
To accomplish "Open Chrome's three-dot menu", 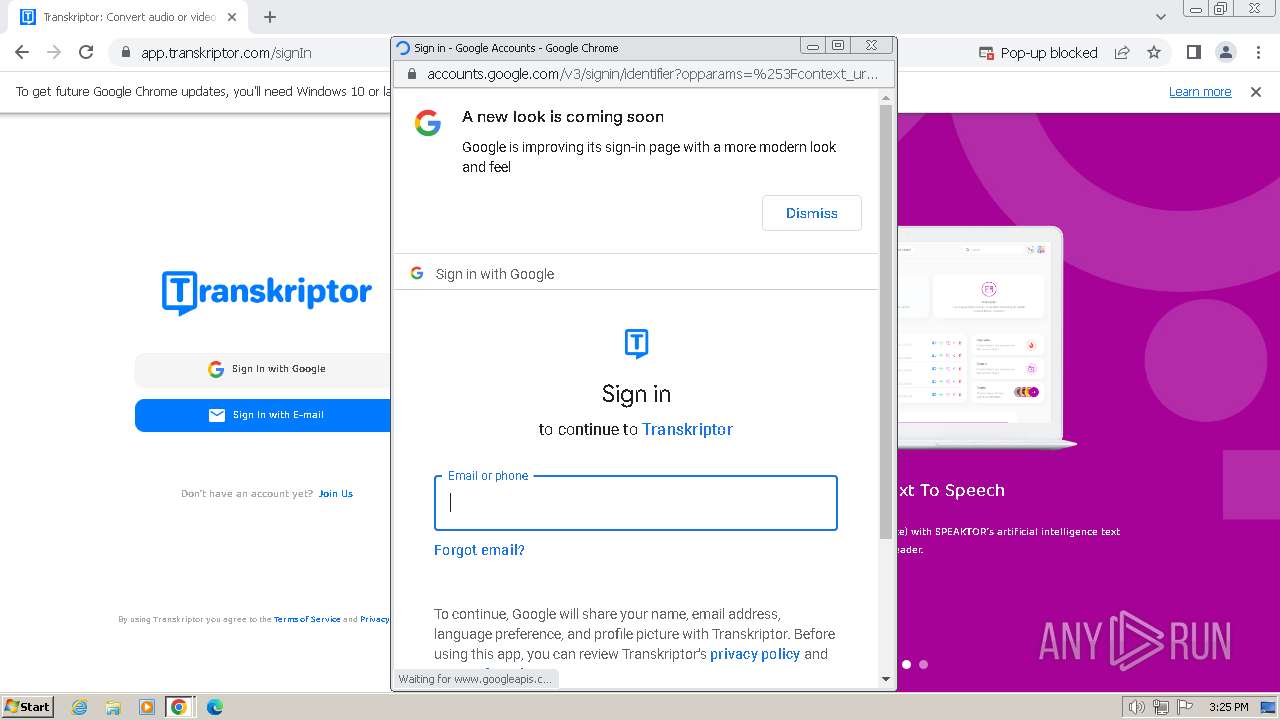I will point(1258,52).
